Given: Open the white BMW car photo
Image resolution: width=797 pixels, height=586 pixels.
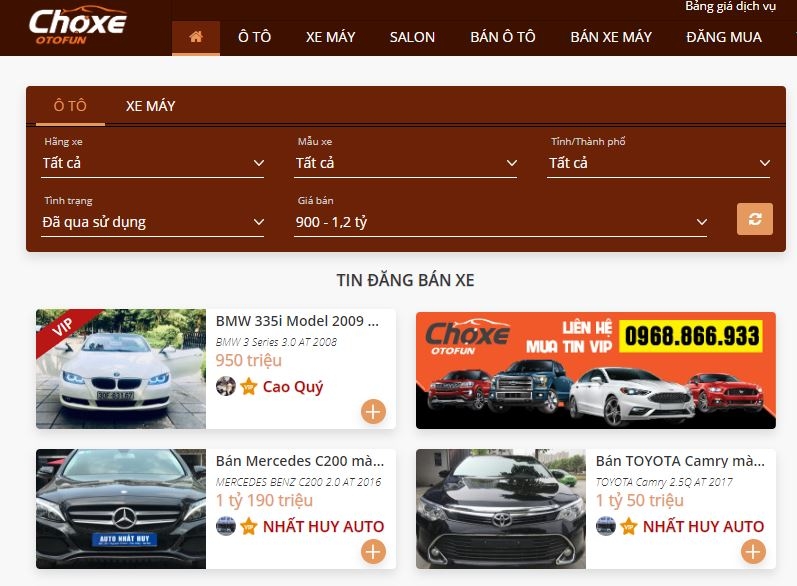Looking at the screenshot, I should [121, 369].
